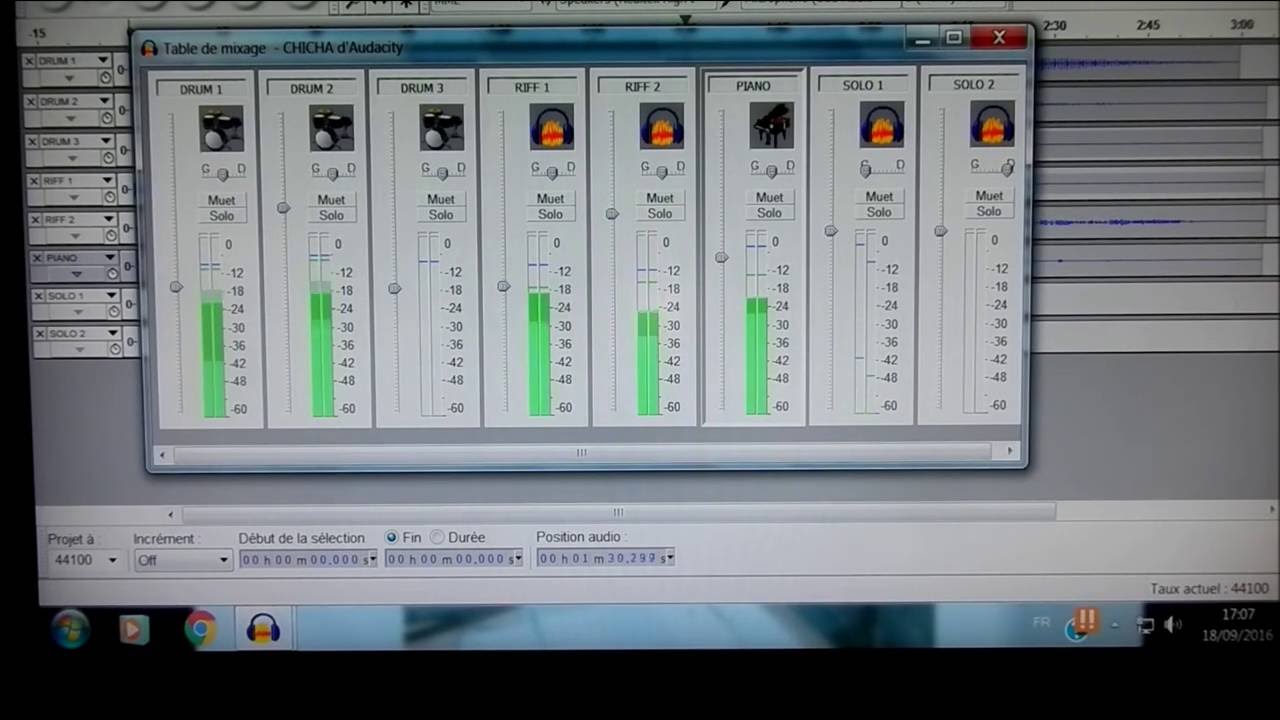Open the DRUM 3 track name dropdown
The width and height of the screenshot is (1280, 720).
pos(104,140)
